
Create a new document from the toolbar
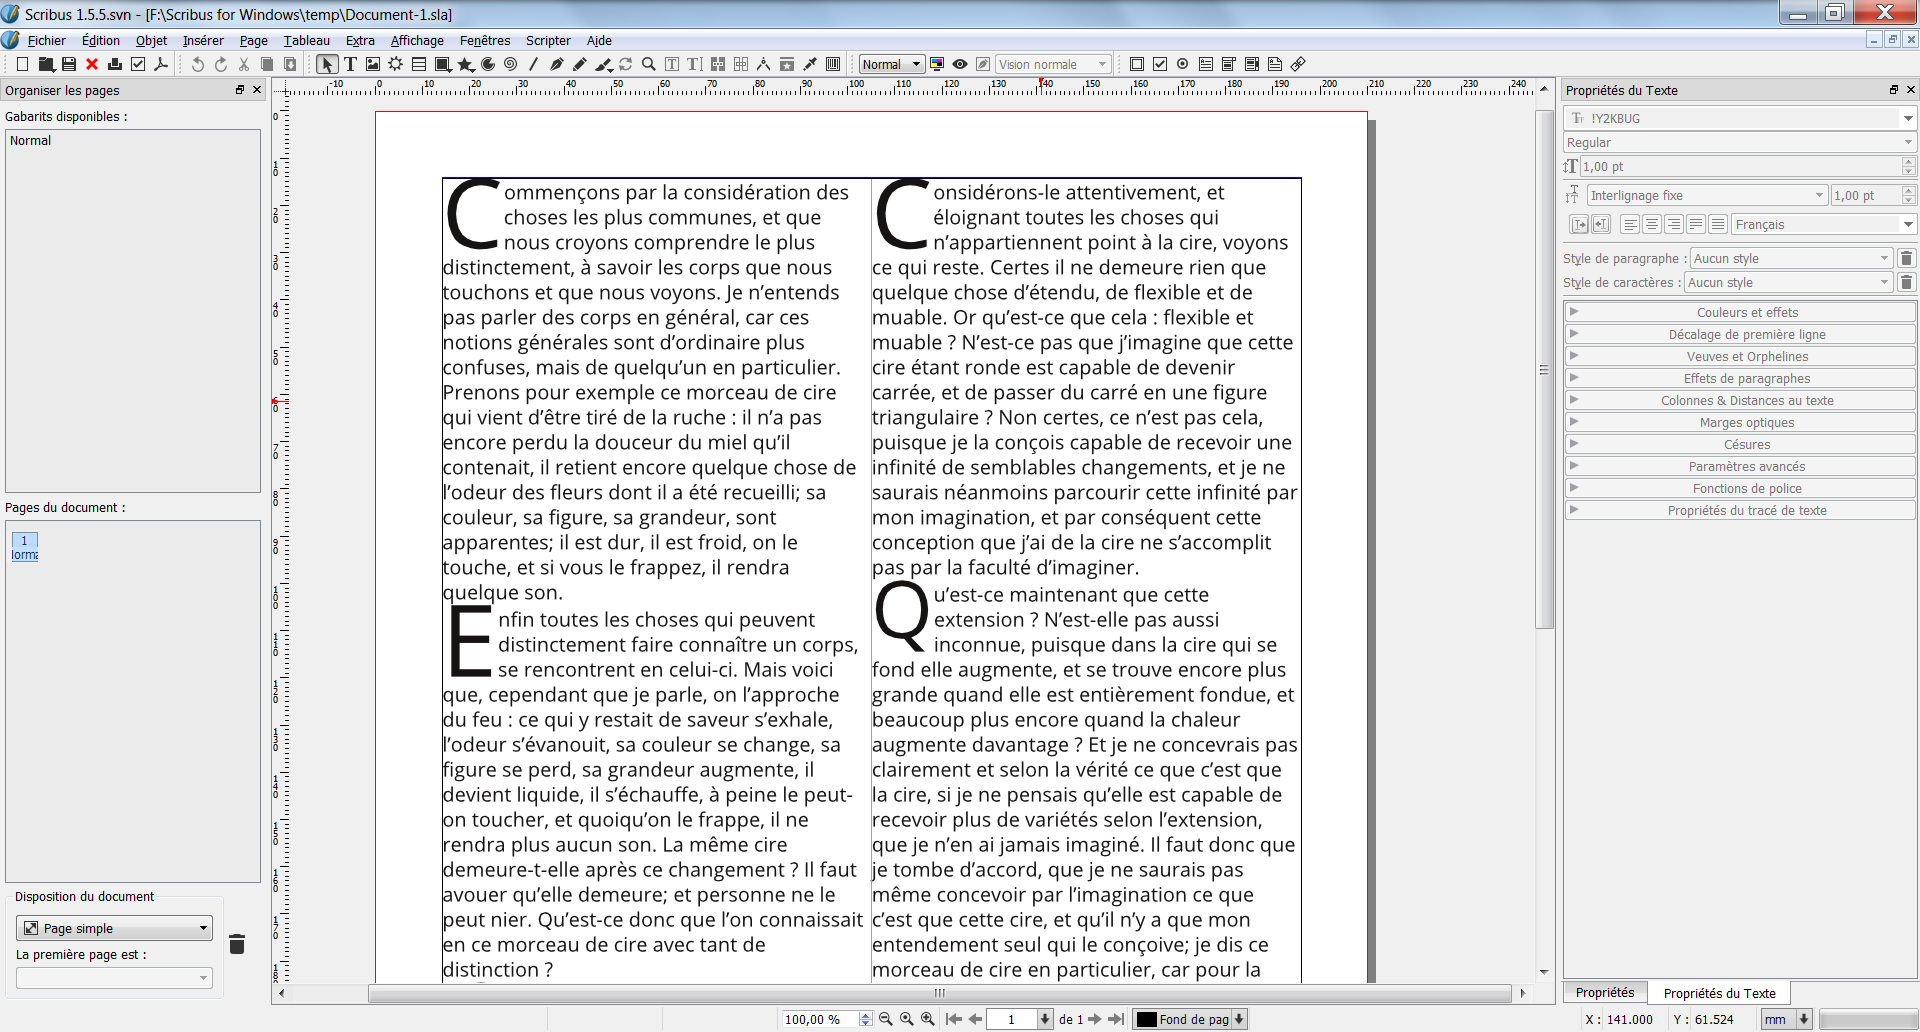click(22, 64)
